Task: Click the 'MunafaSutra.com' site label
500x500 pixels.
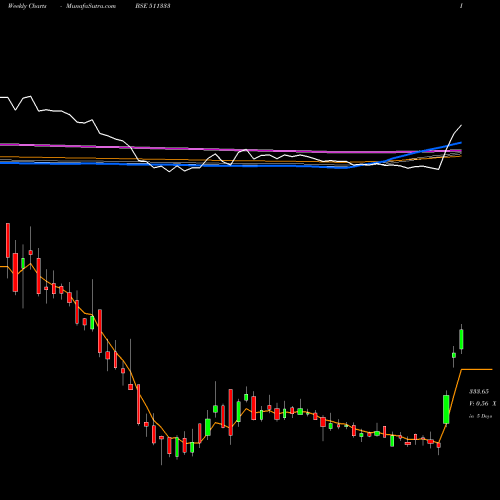Action: (91, 6)
